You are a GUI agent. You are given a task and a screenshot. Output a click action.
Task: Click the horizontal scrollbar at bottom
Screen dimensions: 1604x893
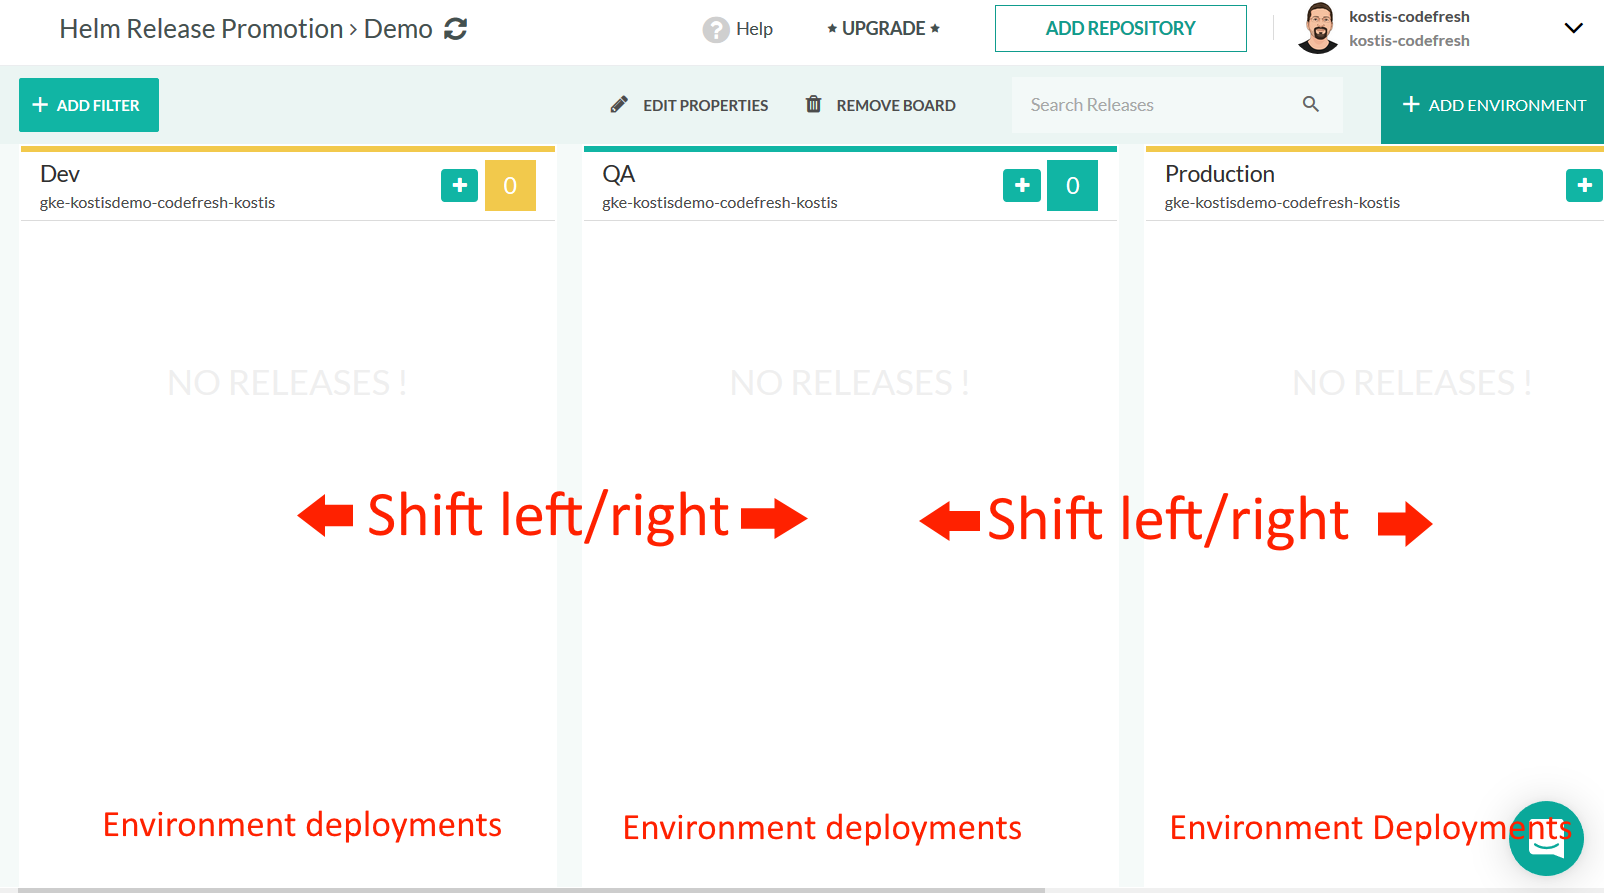[x=530, y=889]
